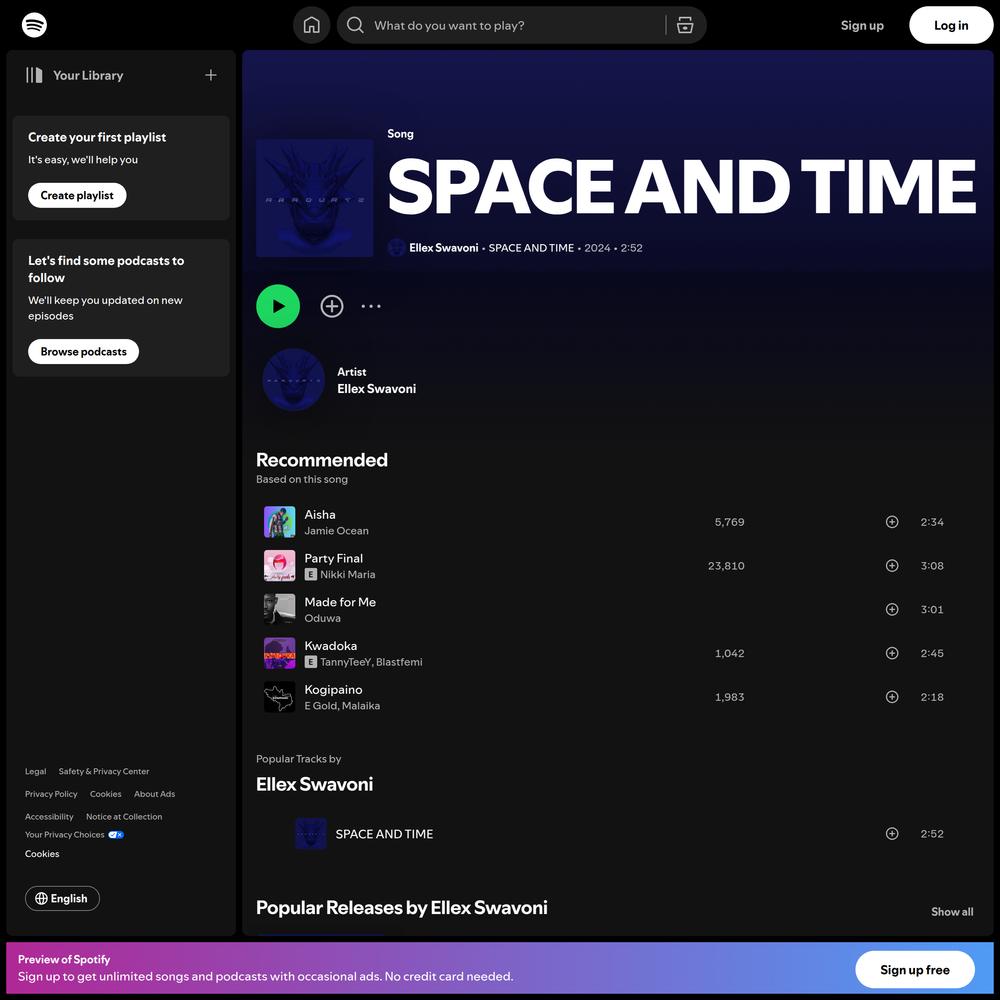
Task: Play SPACE AND TIME with green button
Action: tap(278, 306)
